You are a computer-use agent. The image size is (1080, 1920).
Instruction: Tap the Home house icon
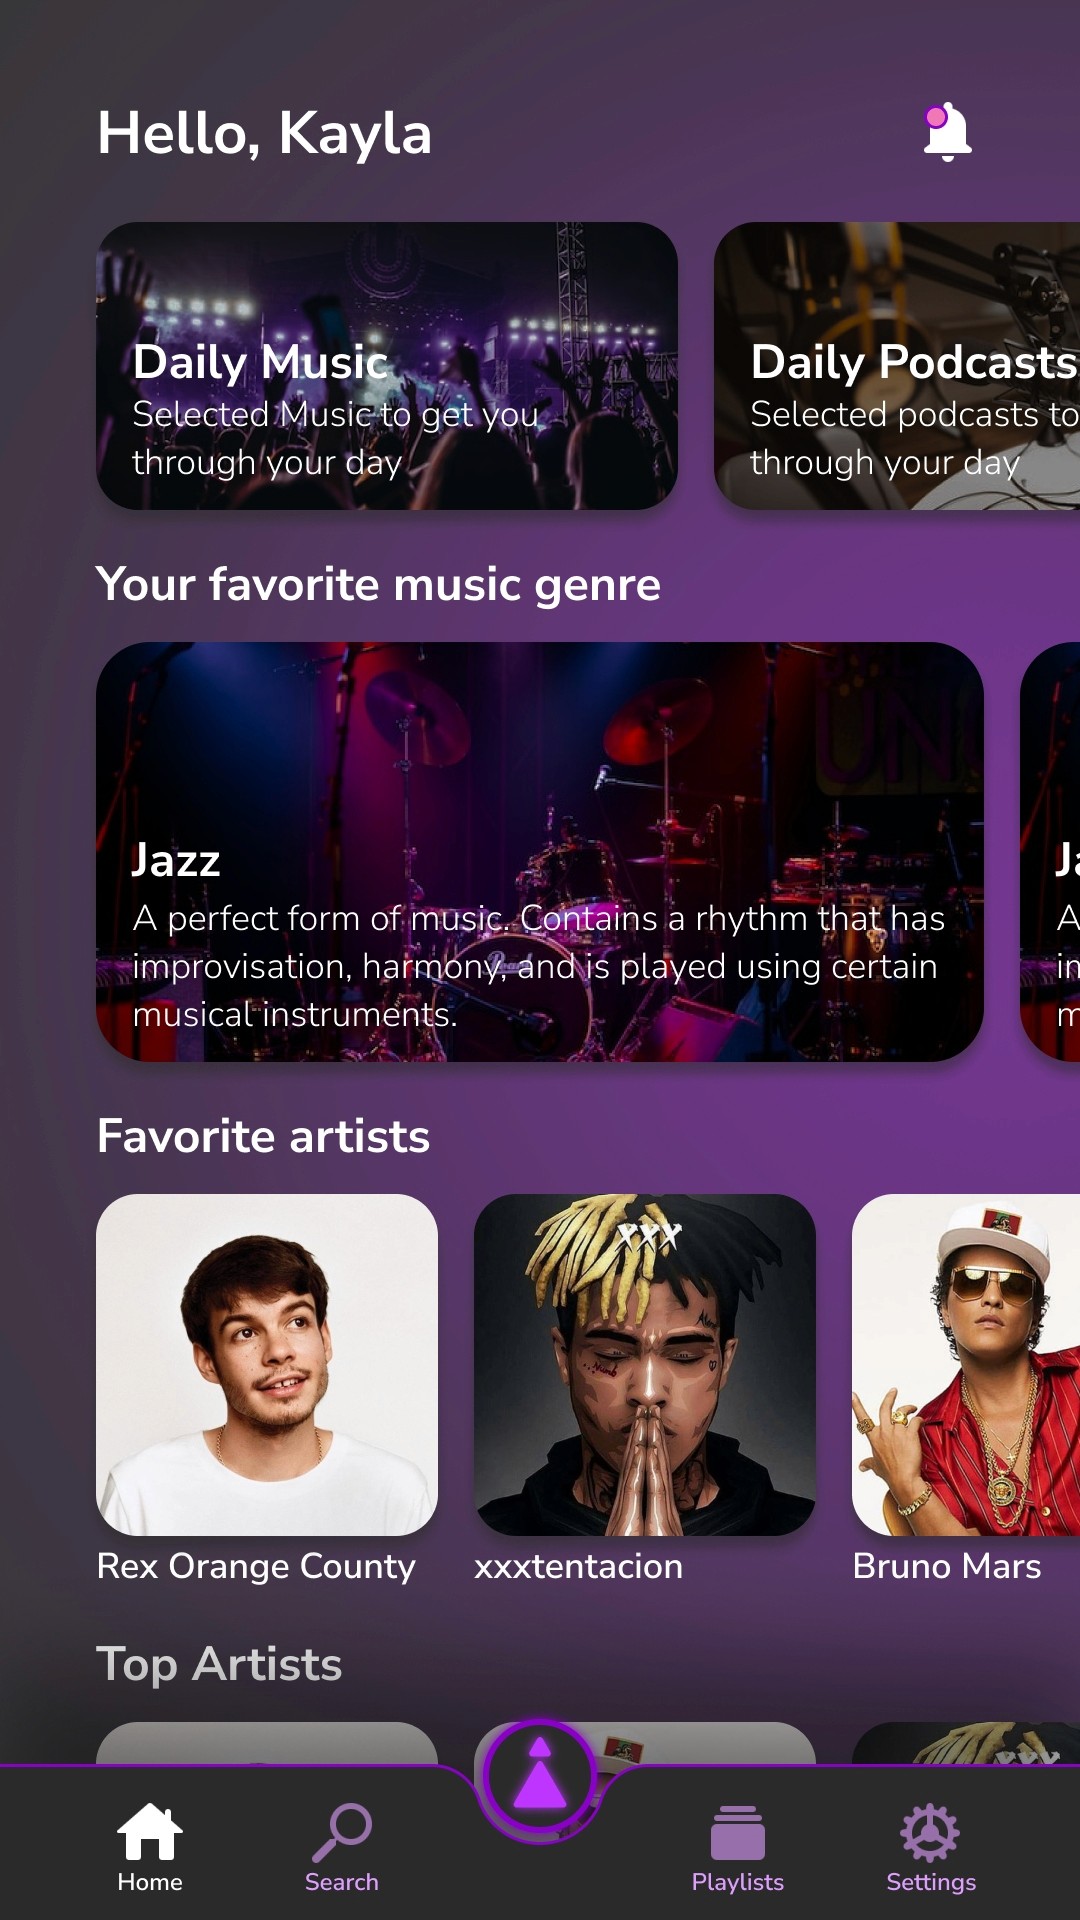pos(150,1832)
